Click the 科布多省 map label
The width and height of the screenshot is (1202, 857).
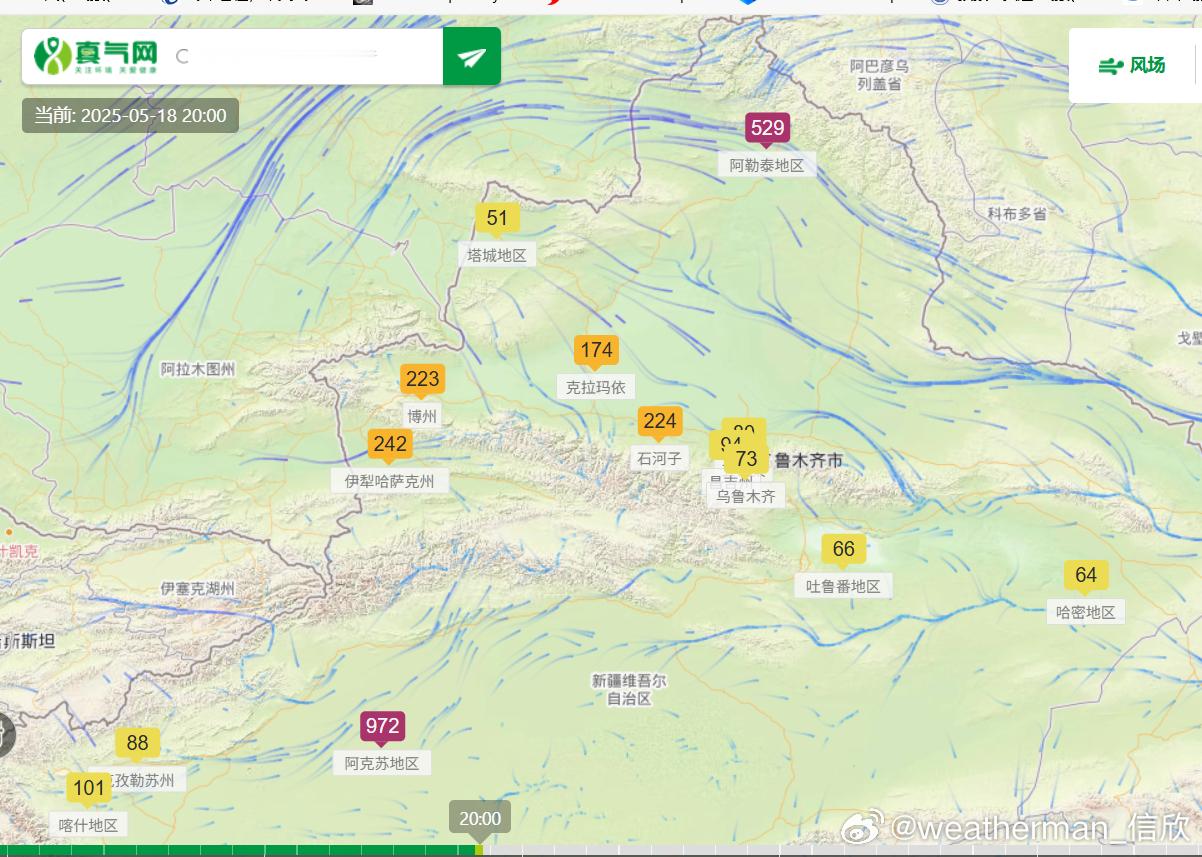pyautogui.click(x=1017, y=213)
